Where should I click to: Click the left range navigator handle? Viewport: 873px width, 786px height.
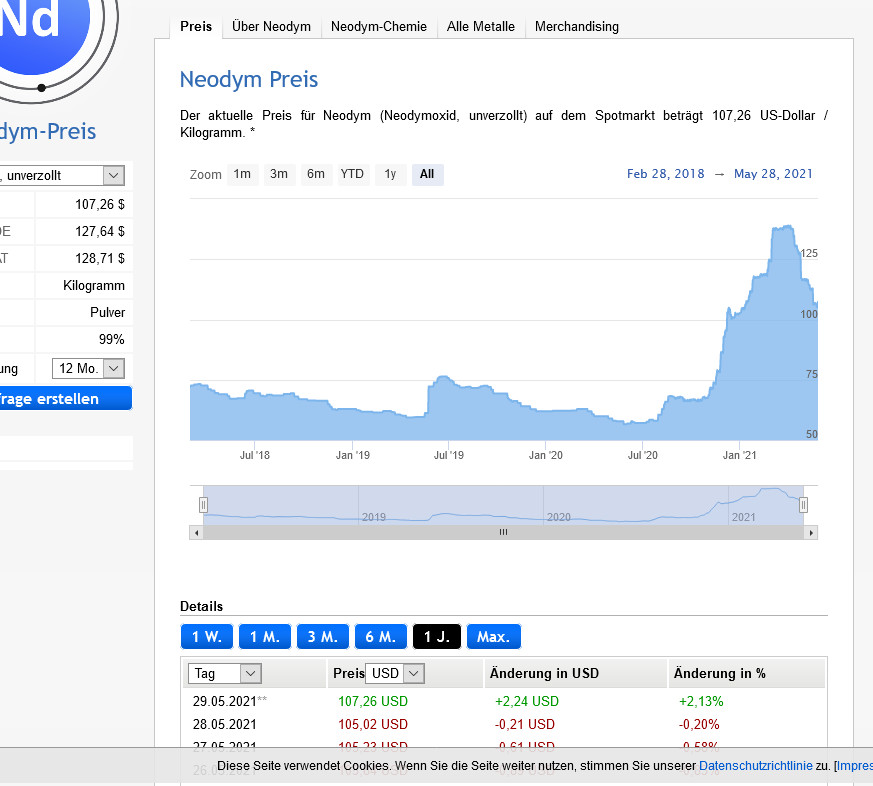203,506
